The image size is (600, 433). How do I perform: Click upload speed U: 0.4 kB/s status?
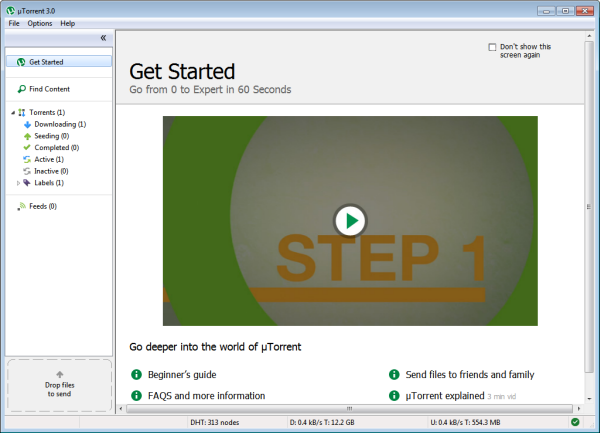click(465, 422)
